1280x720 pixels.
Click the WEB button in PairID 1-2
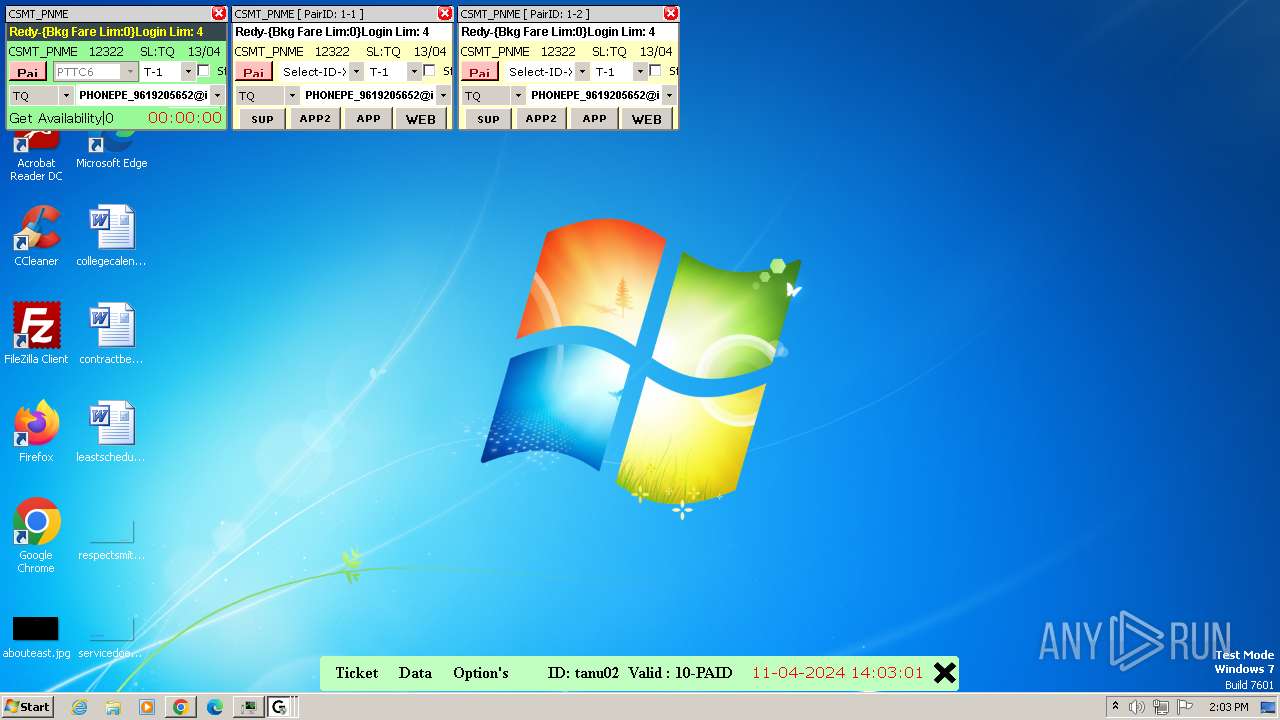click(x=647, y=118)
